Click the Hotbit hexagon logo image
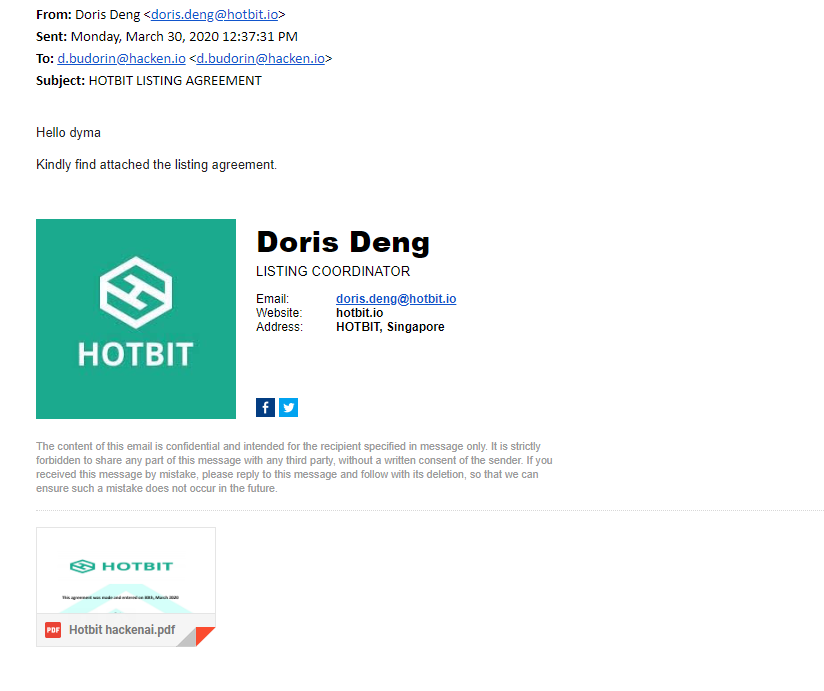 pos(136,293)
